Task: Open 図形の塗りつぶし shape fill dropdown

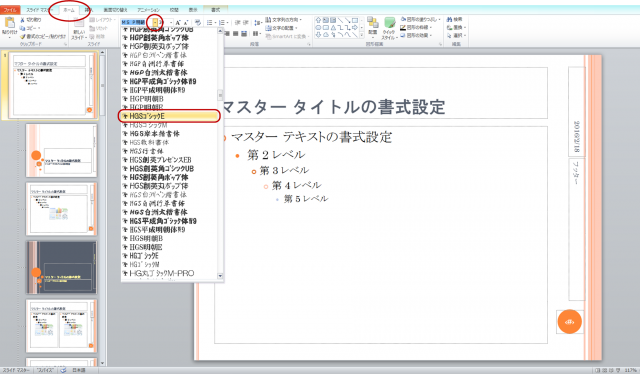Action: 420,19
